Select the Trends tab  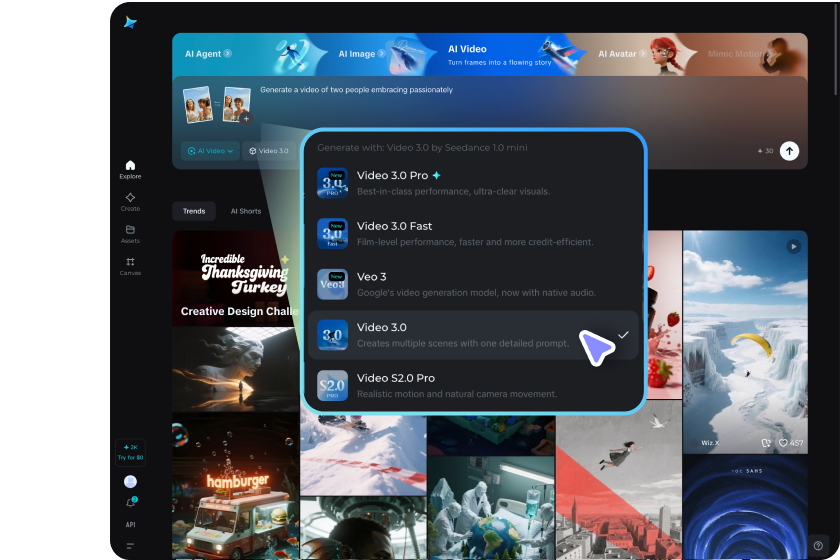pyautogui.click(x=194, y=211)
